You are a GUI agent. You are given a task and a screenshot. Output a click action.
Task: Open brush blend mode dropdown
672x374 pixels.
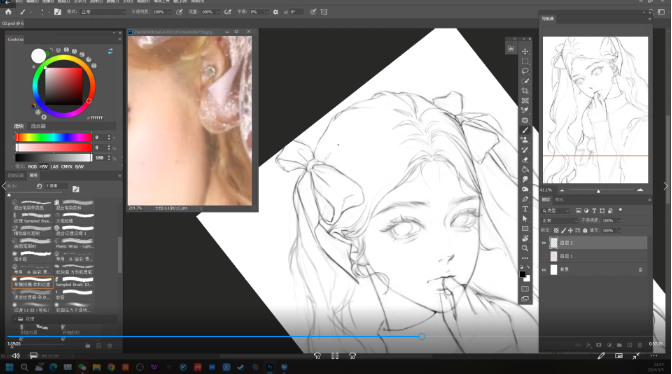coord(103,12)
